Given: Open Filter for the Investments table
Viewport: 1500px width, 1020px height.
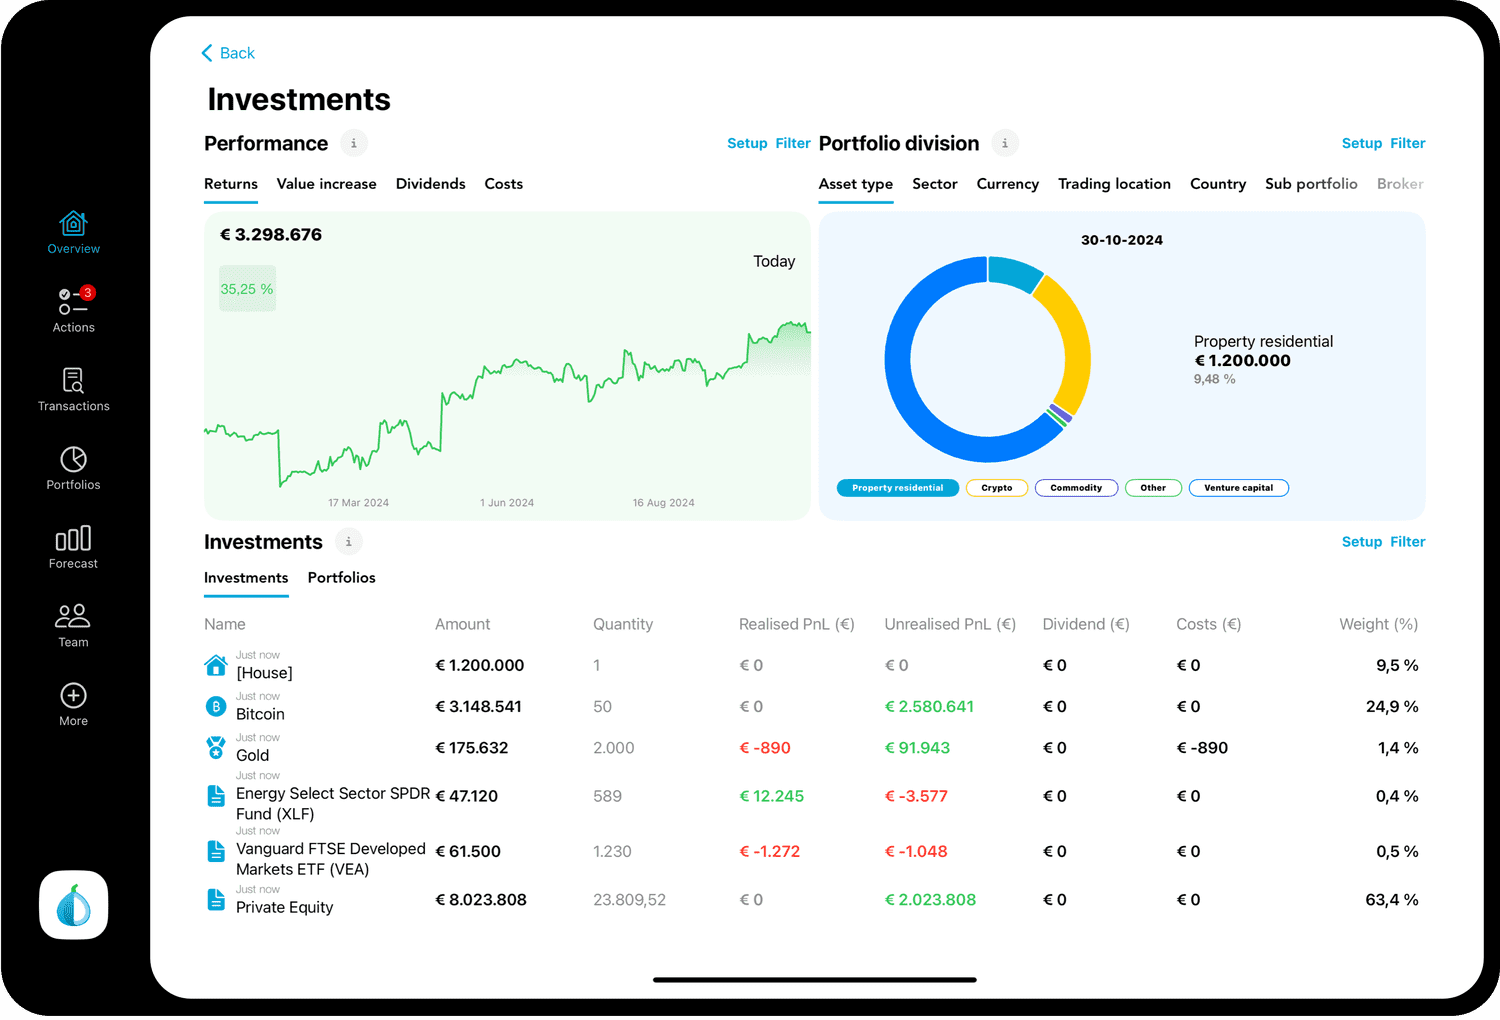Looking at the screenshot, I should click(1407, 542).
